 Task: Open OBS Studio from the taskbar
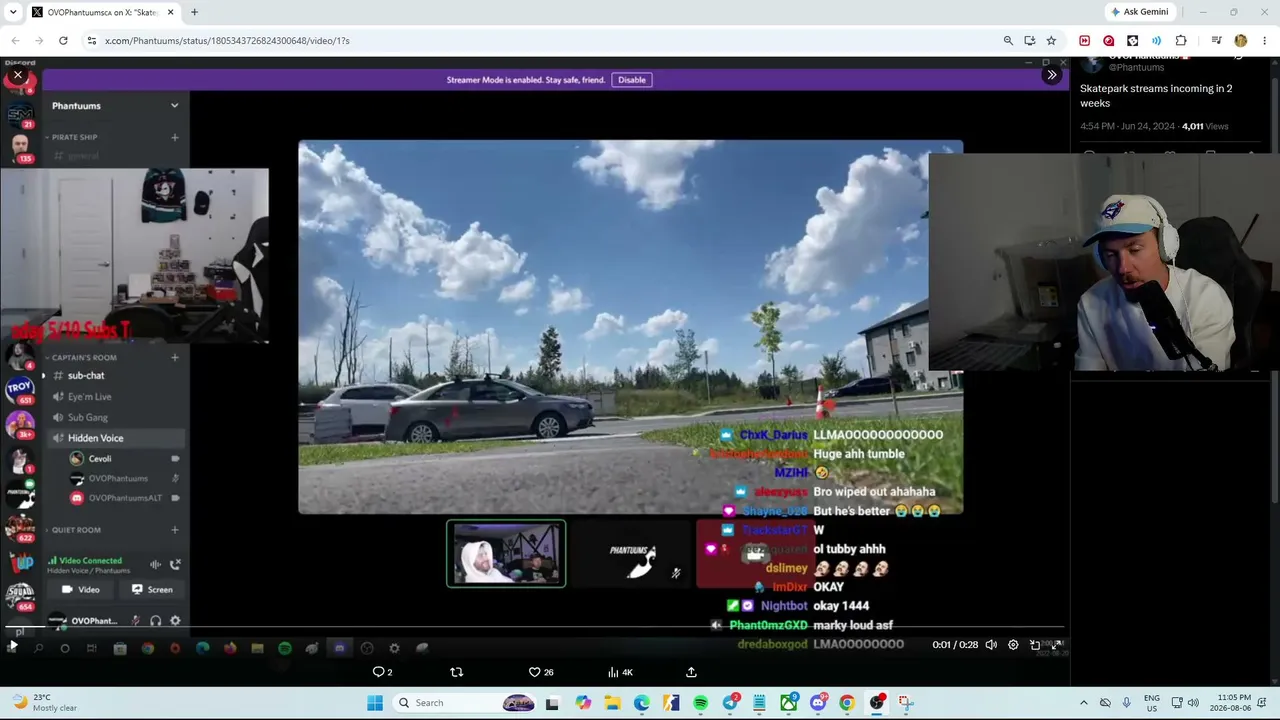coord(877,703)
